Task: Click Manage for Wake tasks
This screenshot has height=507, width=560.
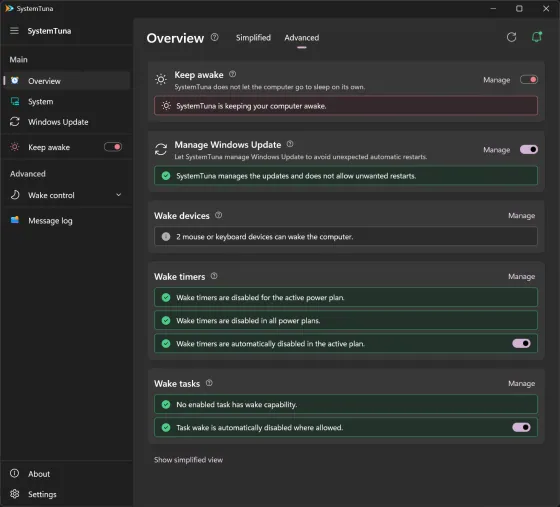Action: click(x=521, y=383)
